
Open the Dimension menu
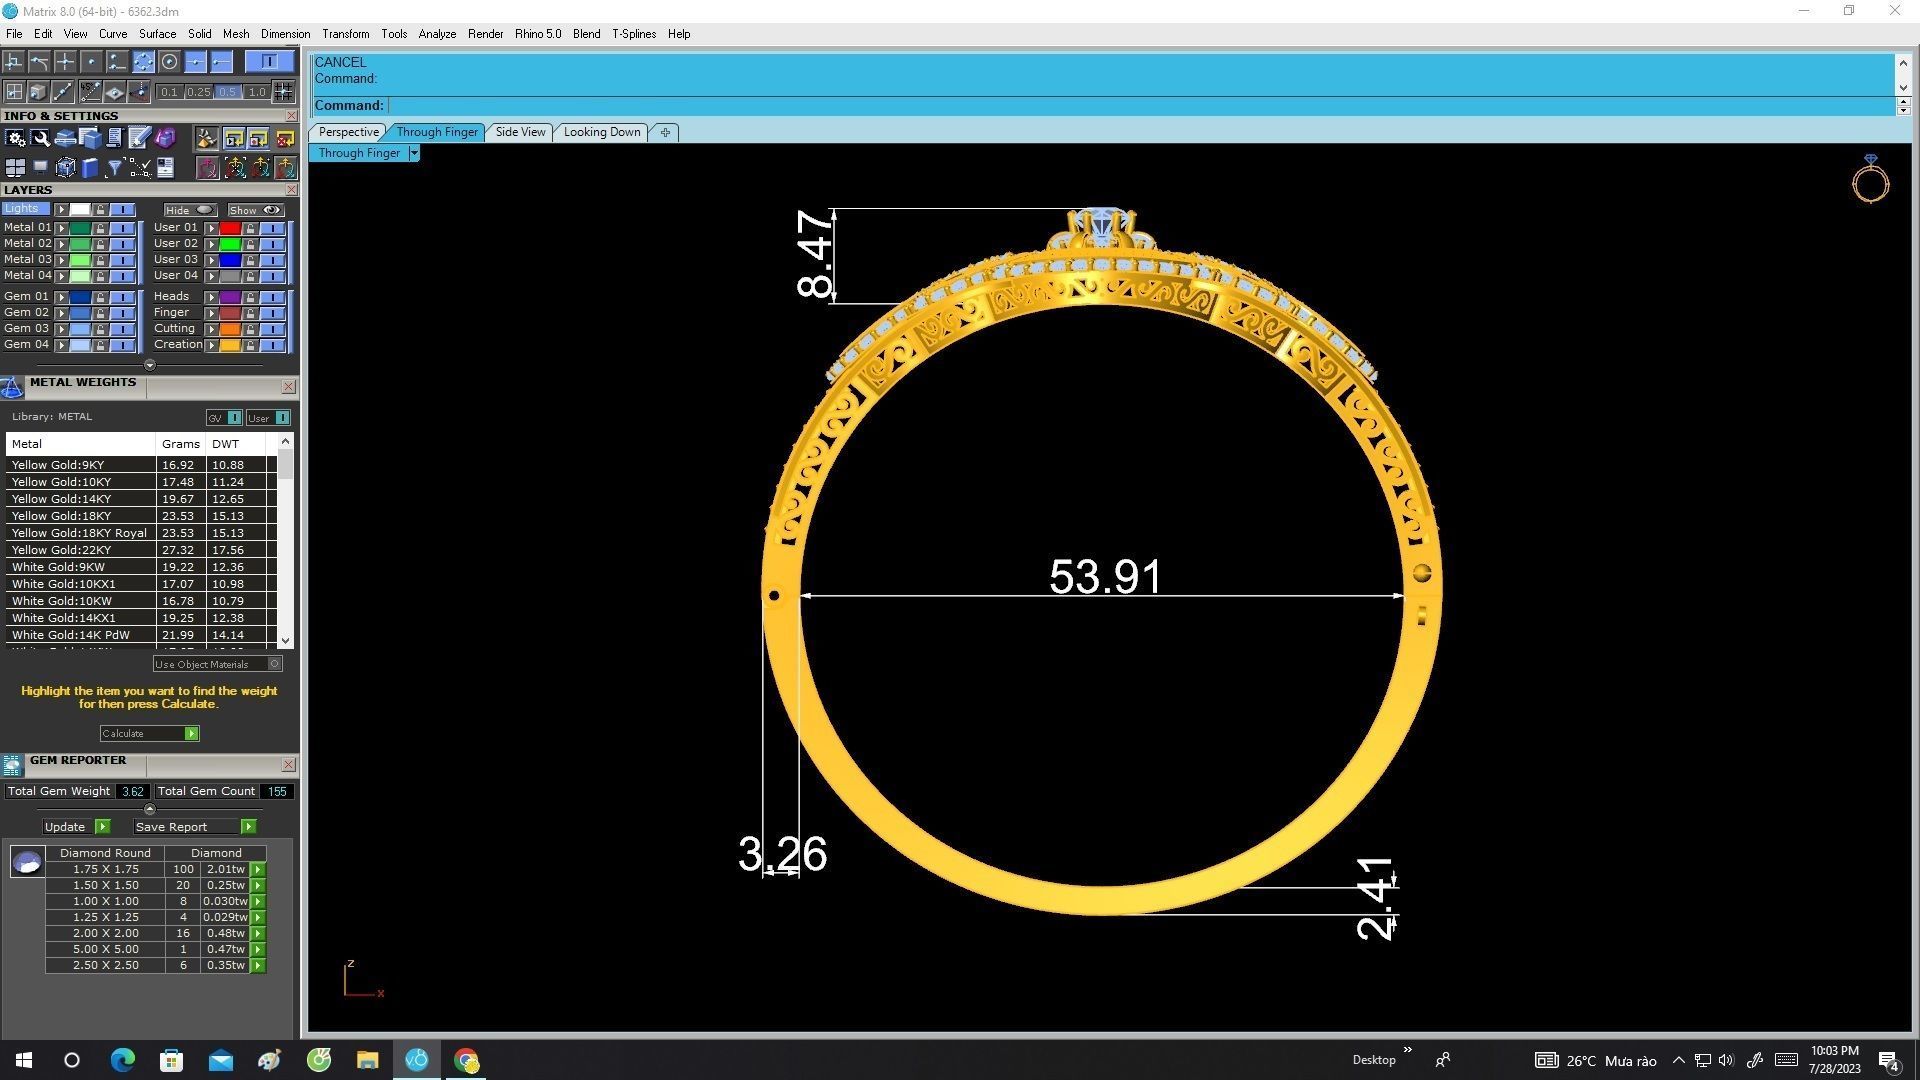pyautogui.click(x=285, y=34)
